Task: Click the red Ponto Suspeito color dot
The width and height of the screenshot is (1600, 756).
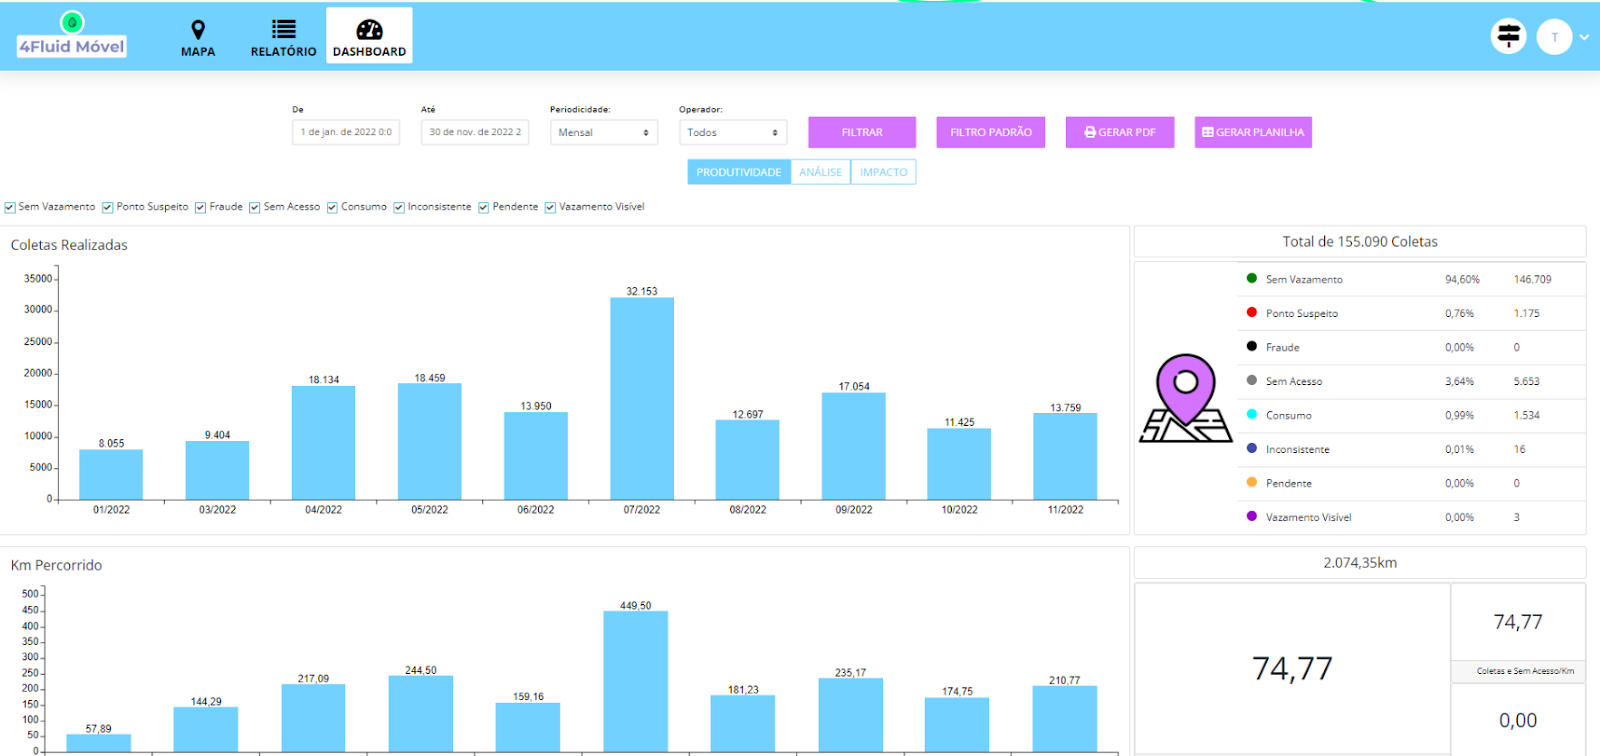Action: click(1251, 313)
